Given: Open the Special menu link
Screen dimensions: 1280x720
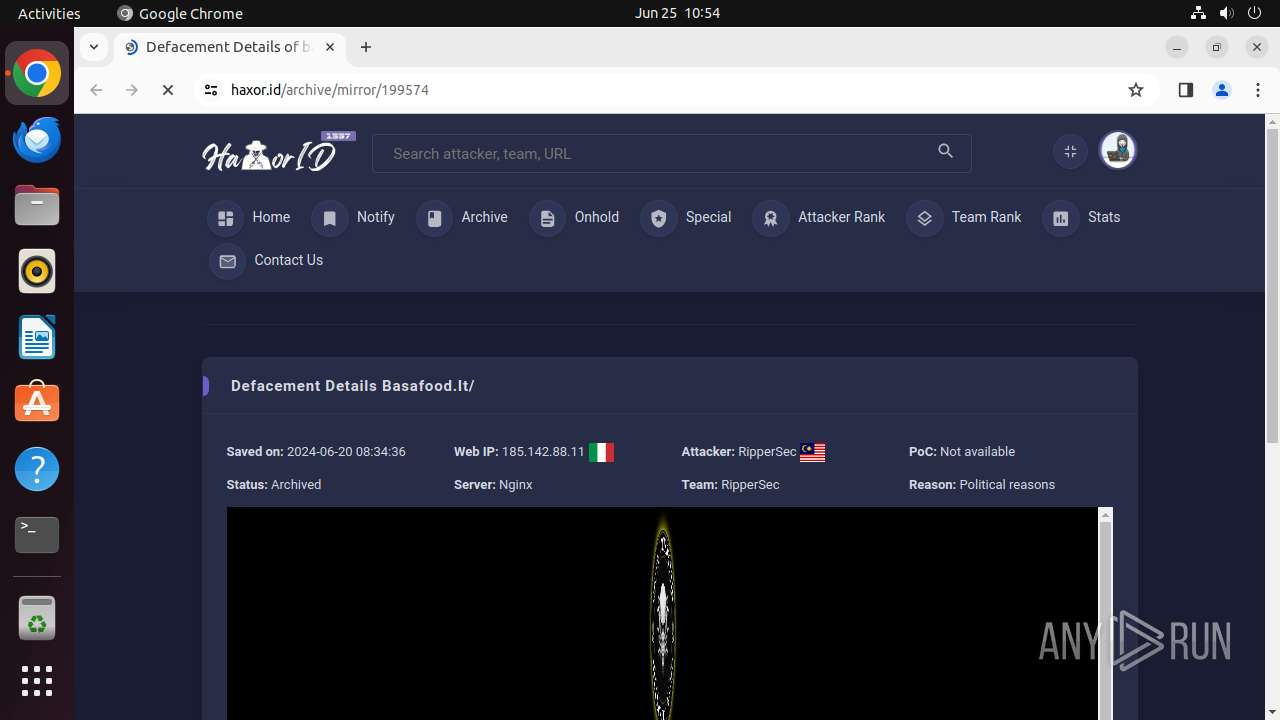Looking at the screenshot, I should (x=708, y=217).
